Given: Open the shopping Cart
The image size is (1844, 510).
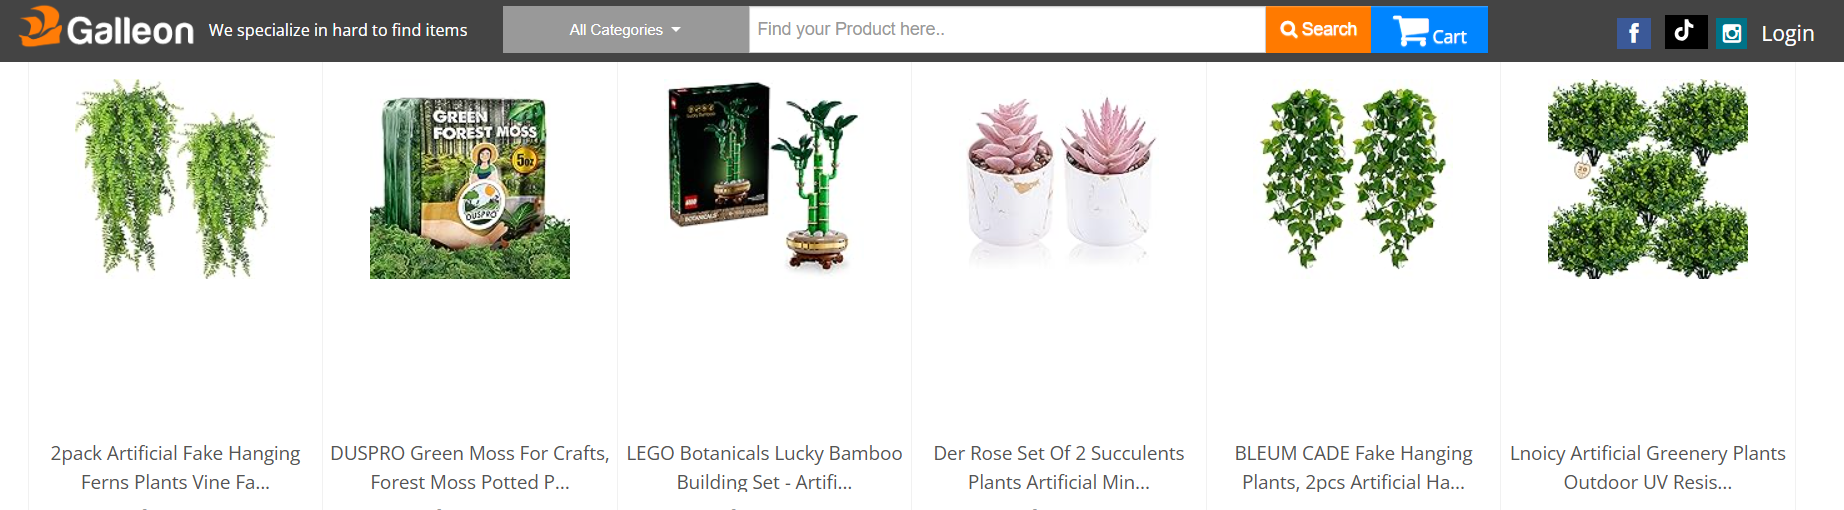Looking at the screenshot, I should [x=1429, y=30].
